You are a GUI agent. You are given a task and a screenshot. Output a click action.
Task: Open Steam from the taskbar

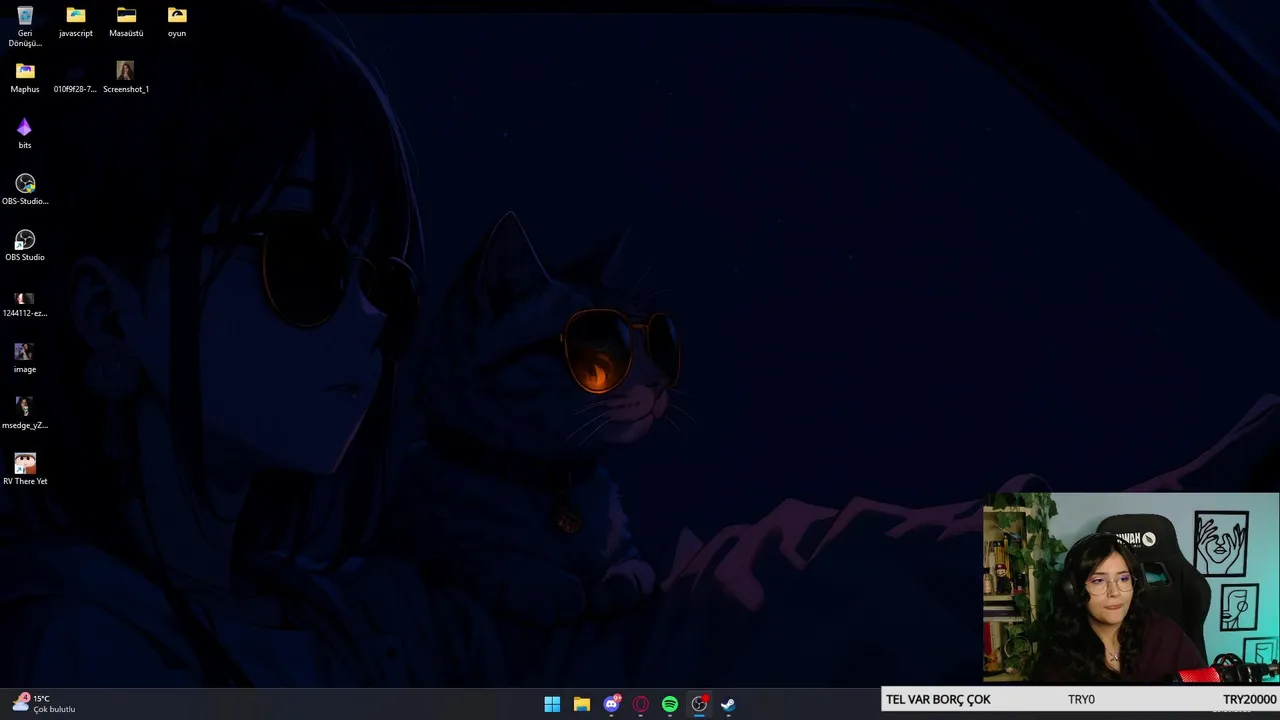coord(728,704)
